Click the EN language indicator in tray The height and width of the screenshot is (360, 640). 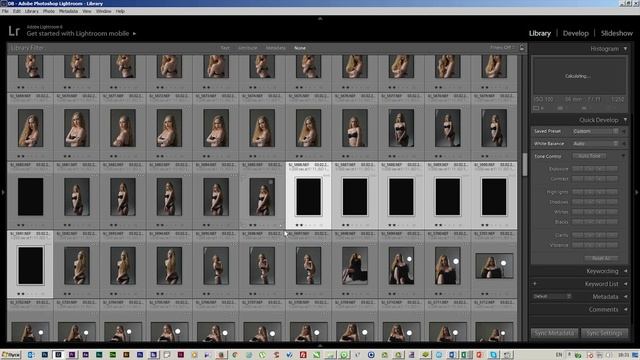[559, 355]
